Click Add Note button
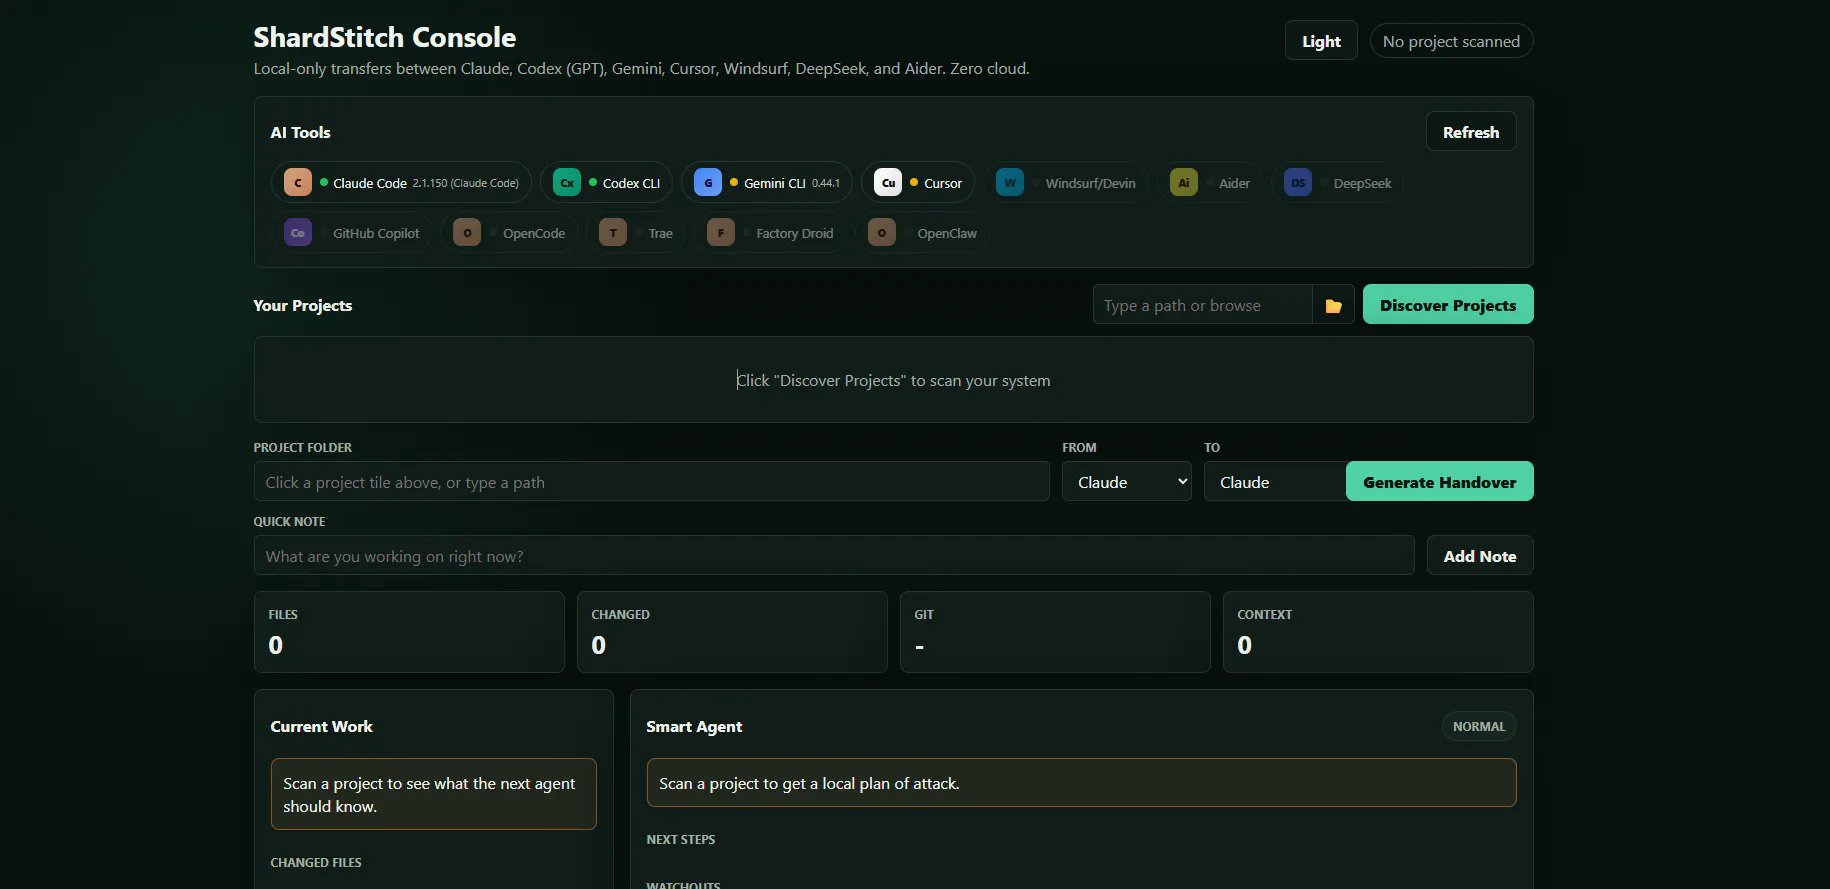Image resolution: width=1830 pixels, height=889 pixels. click(1480, 556)
